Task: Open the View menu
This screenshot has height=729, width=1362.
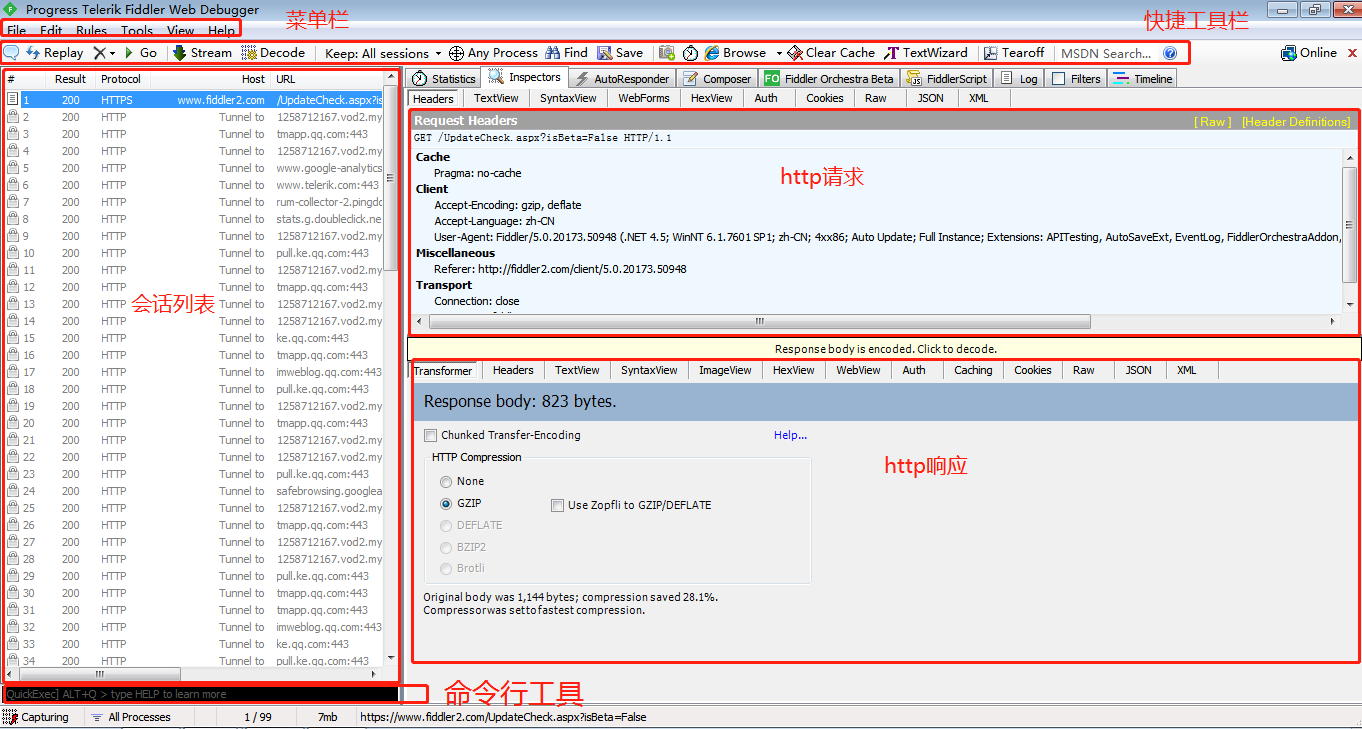Action: [181, 31]
